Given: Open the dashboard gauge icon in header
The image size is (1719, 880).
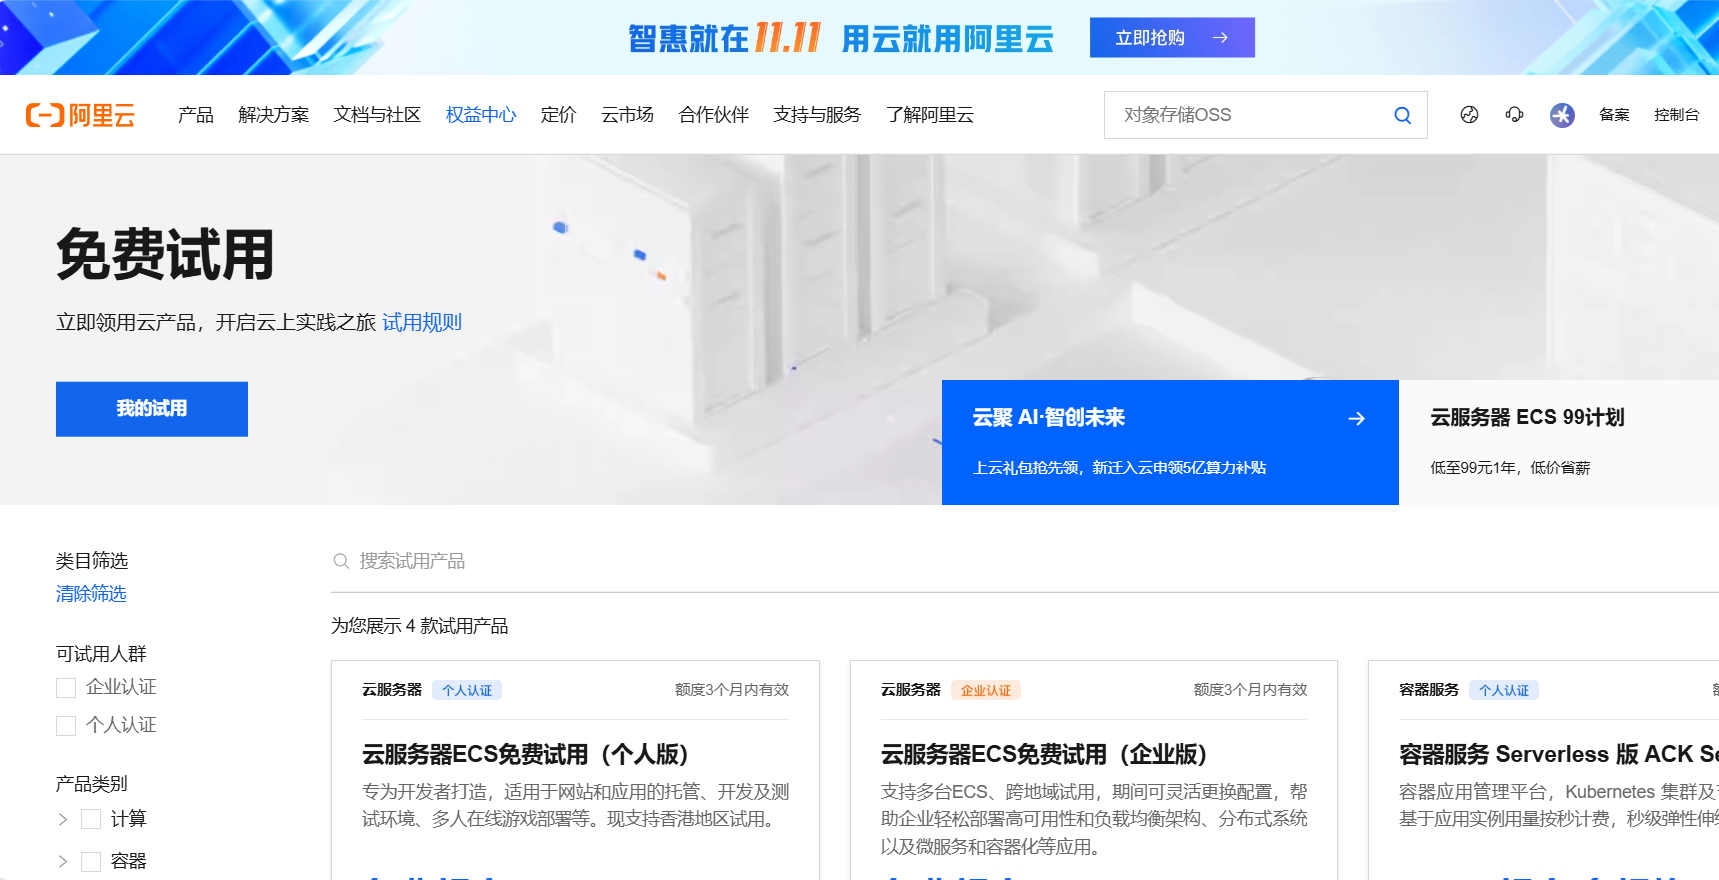Looking at the screenshot, I should (1469, 115).
